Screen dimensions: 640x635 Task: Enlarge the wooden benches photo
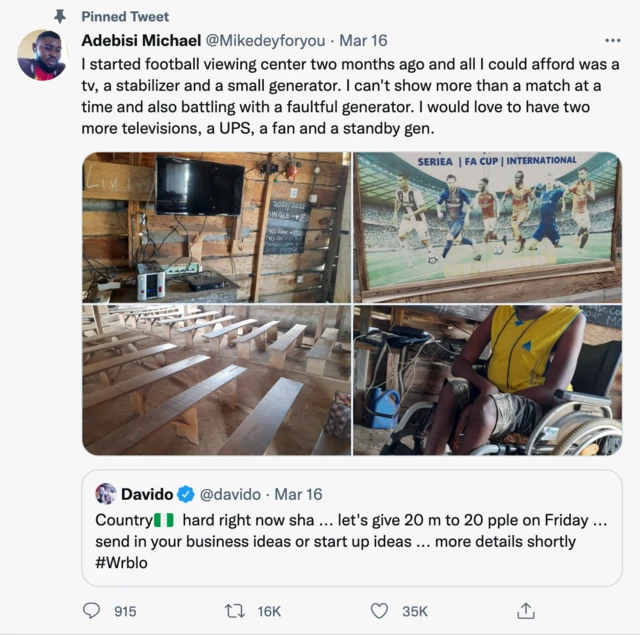216,380
